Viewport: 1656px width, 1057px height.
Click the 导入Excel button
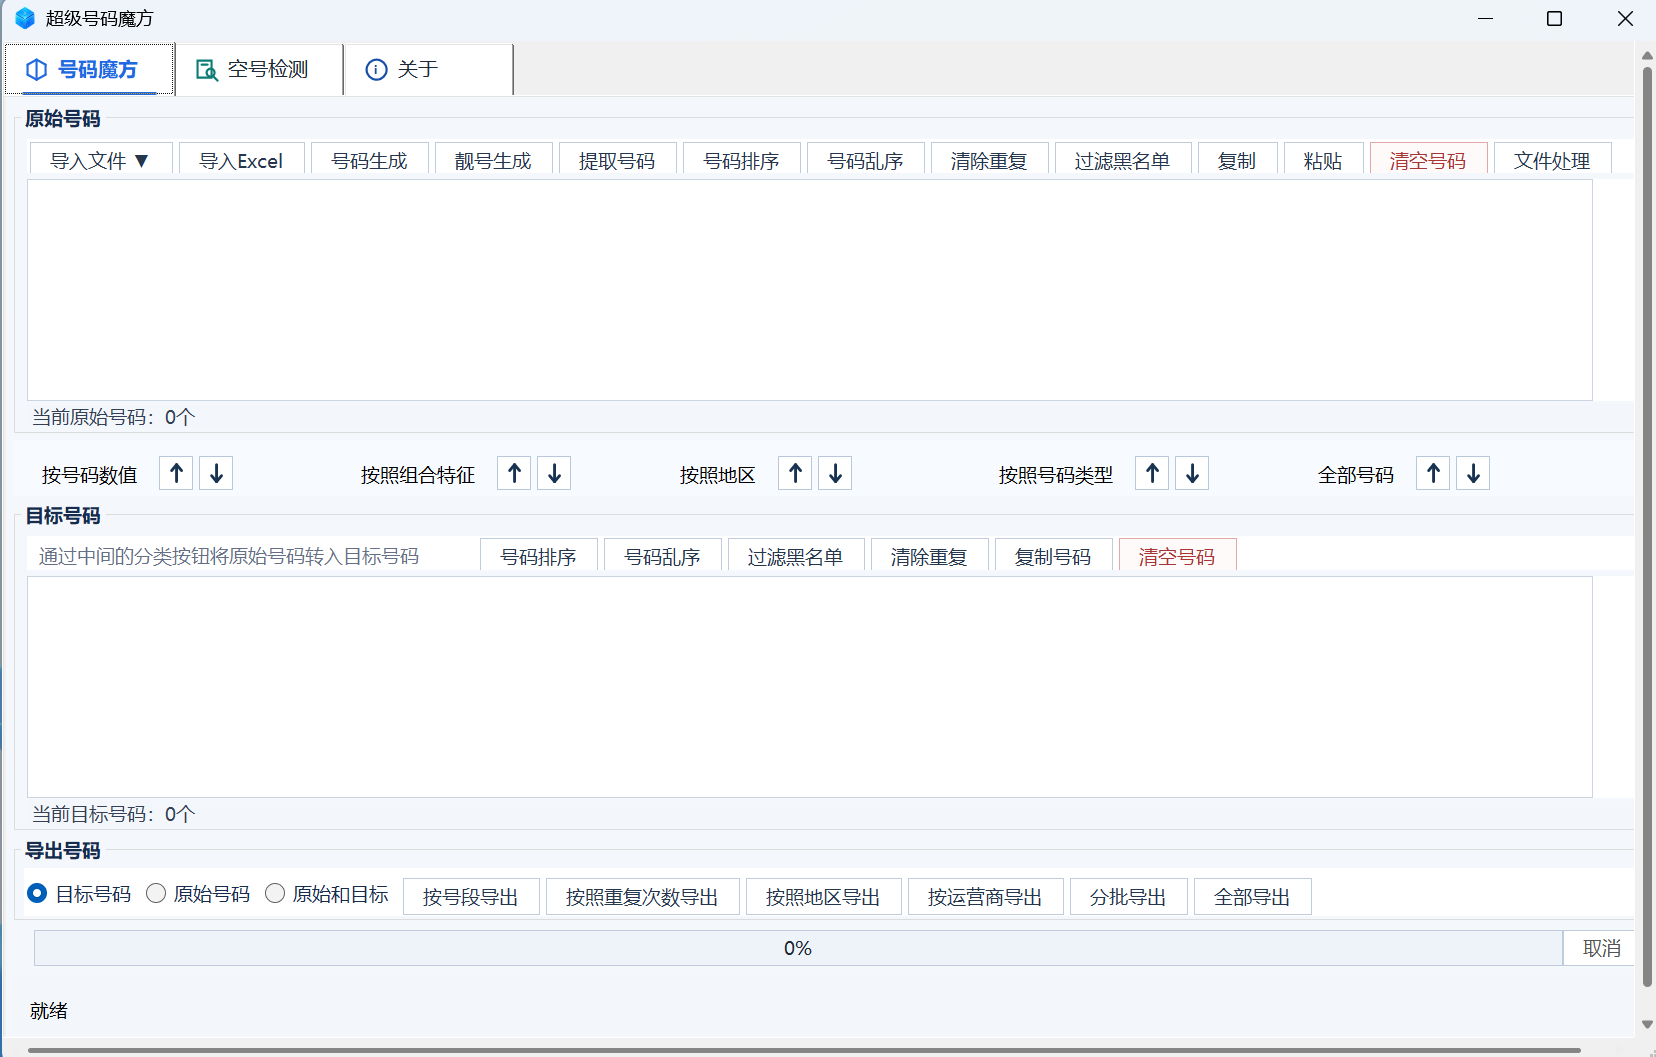click(241, 160)
